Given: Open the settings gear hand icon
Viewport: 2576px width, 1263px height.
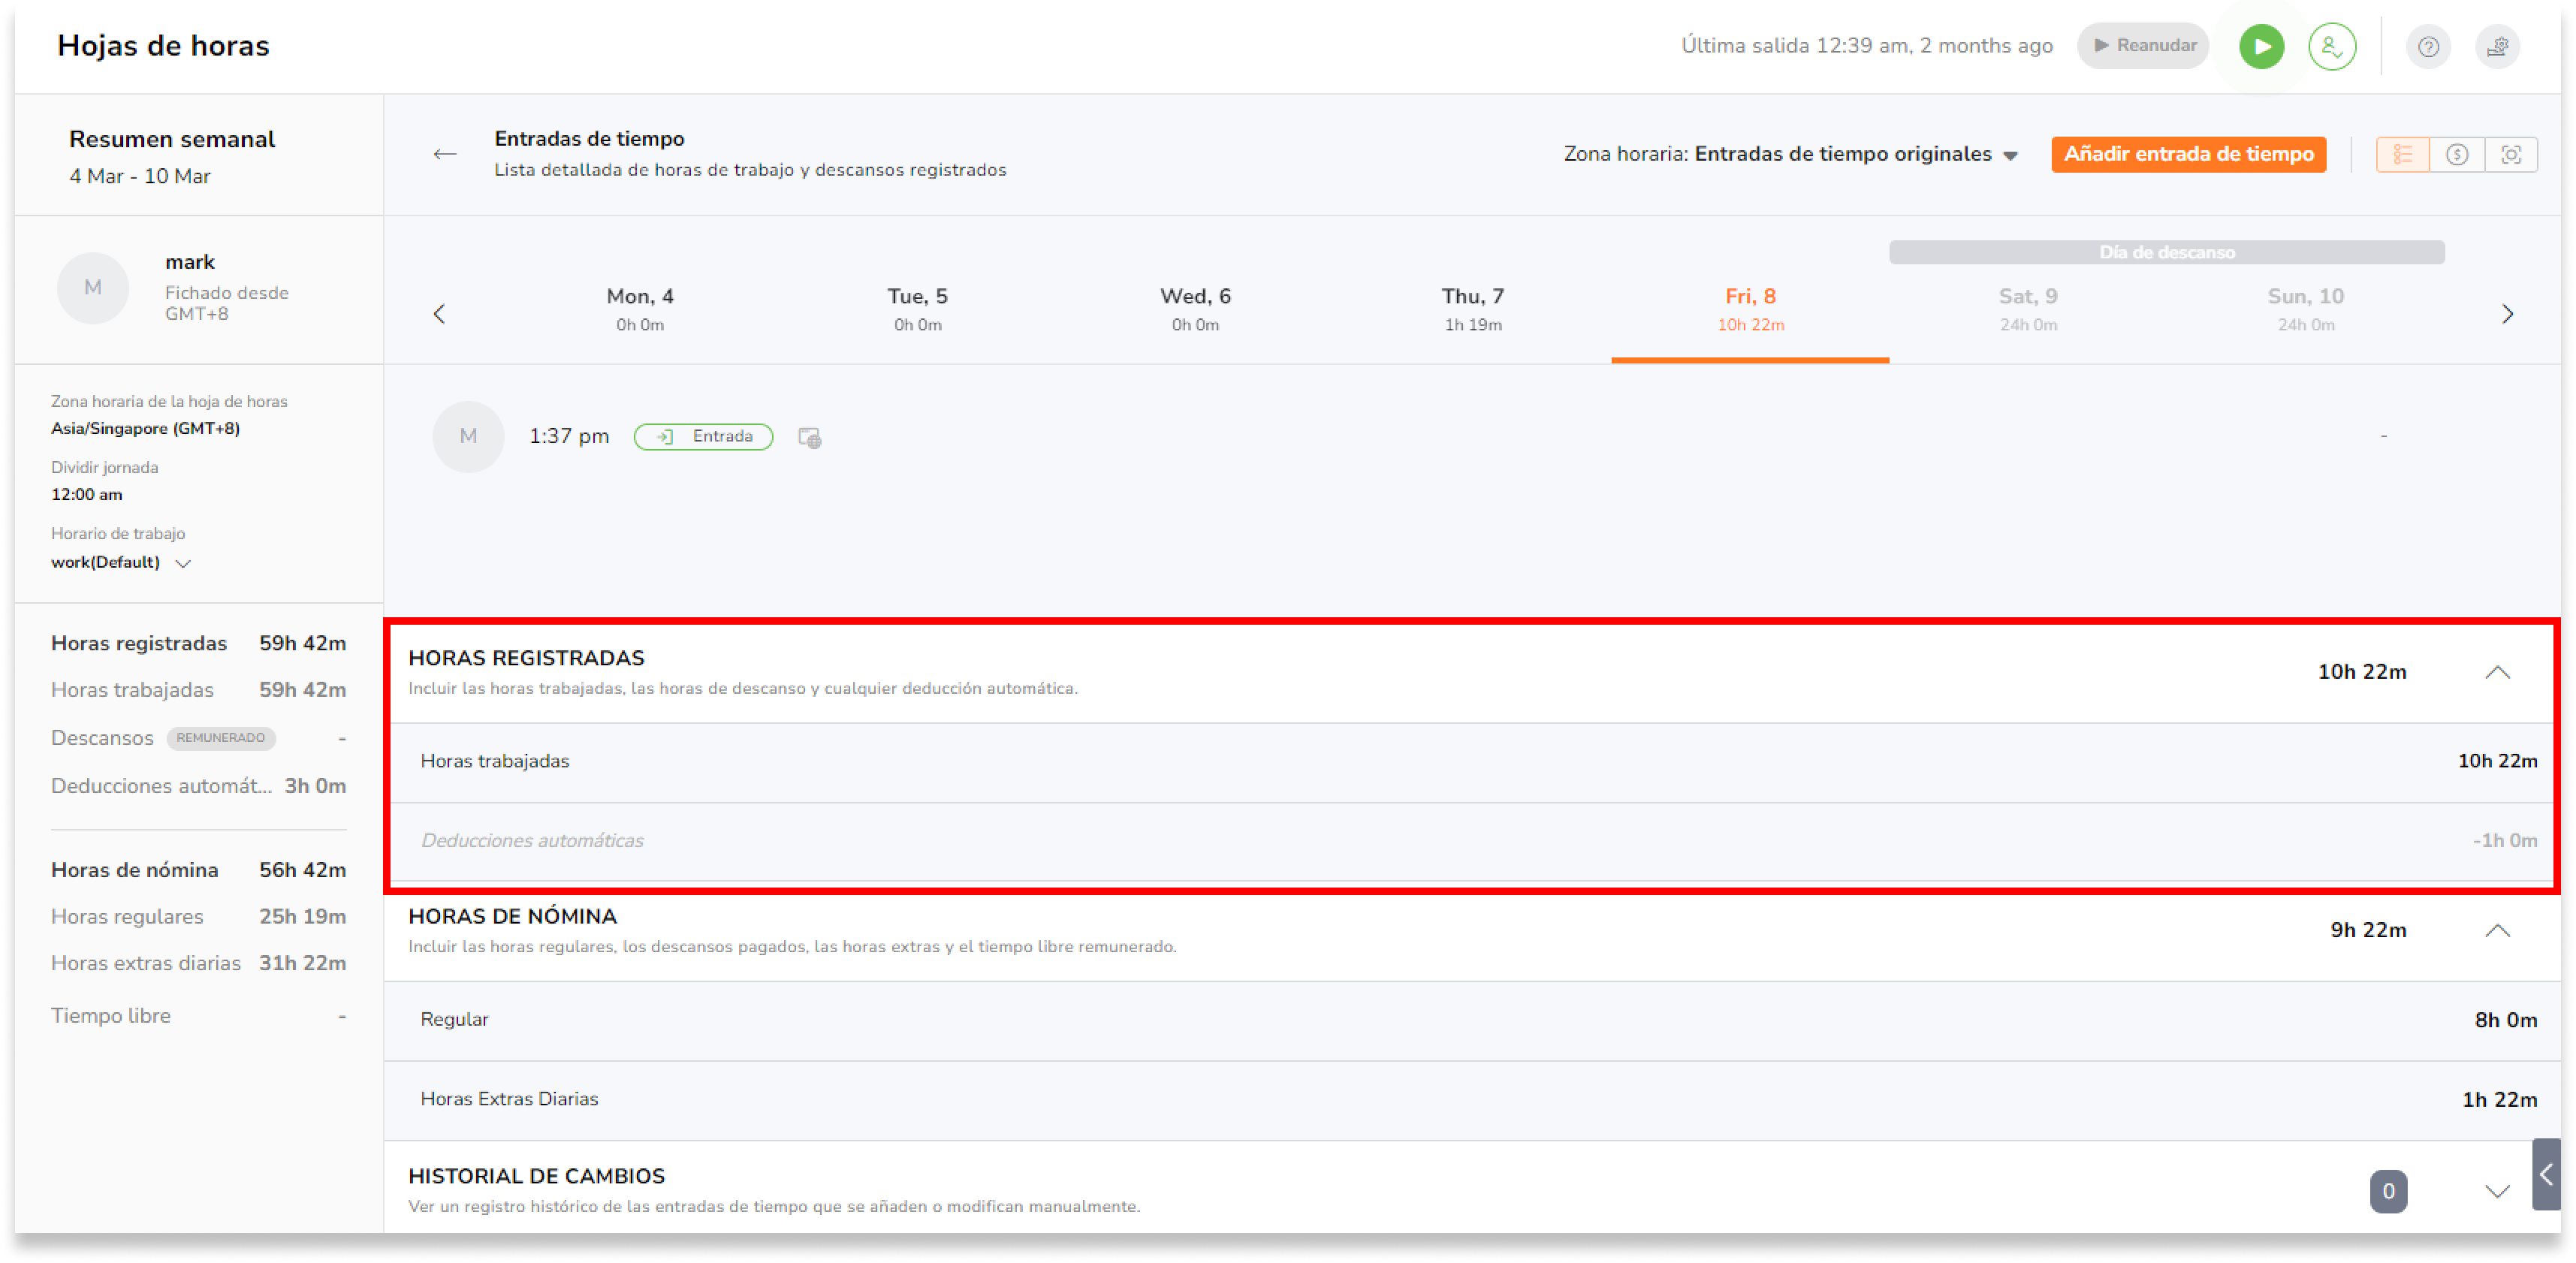Looking at the screenshot, I should click(x=2497, y=46).
